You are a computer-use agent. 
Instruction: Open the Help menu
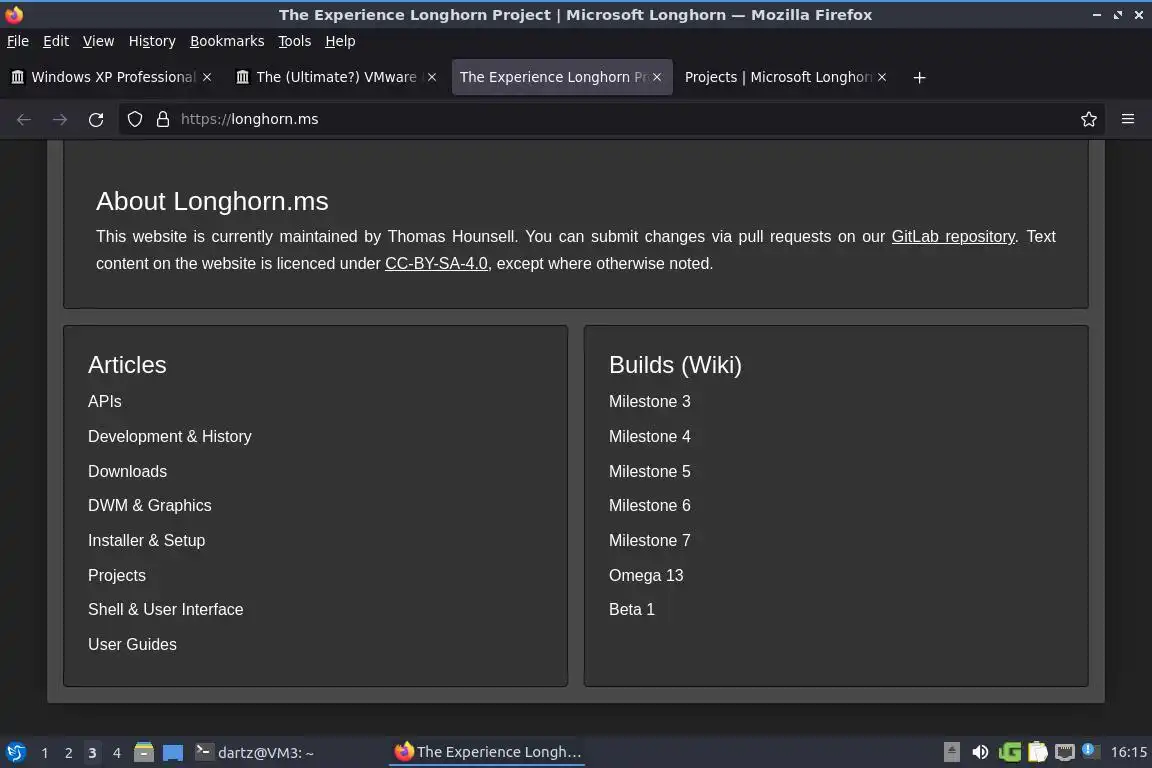[340, 41]
